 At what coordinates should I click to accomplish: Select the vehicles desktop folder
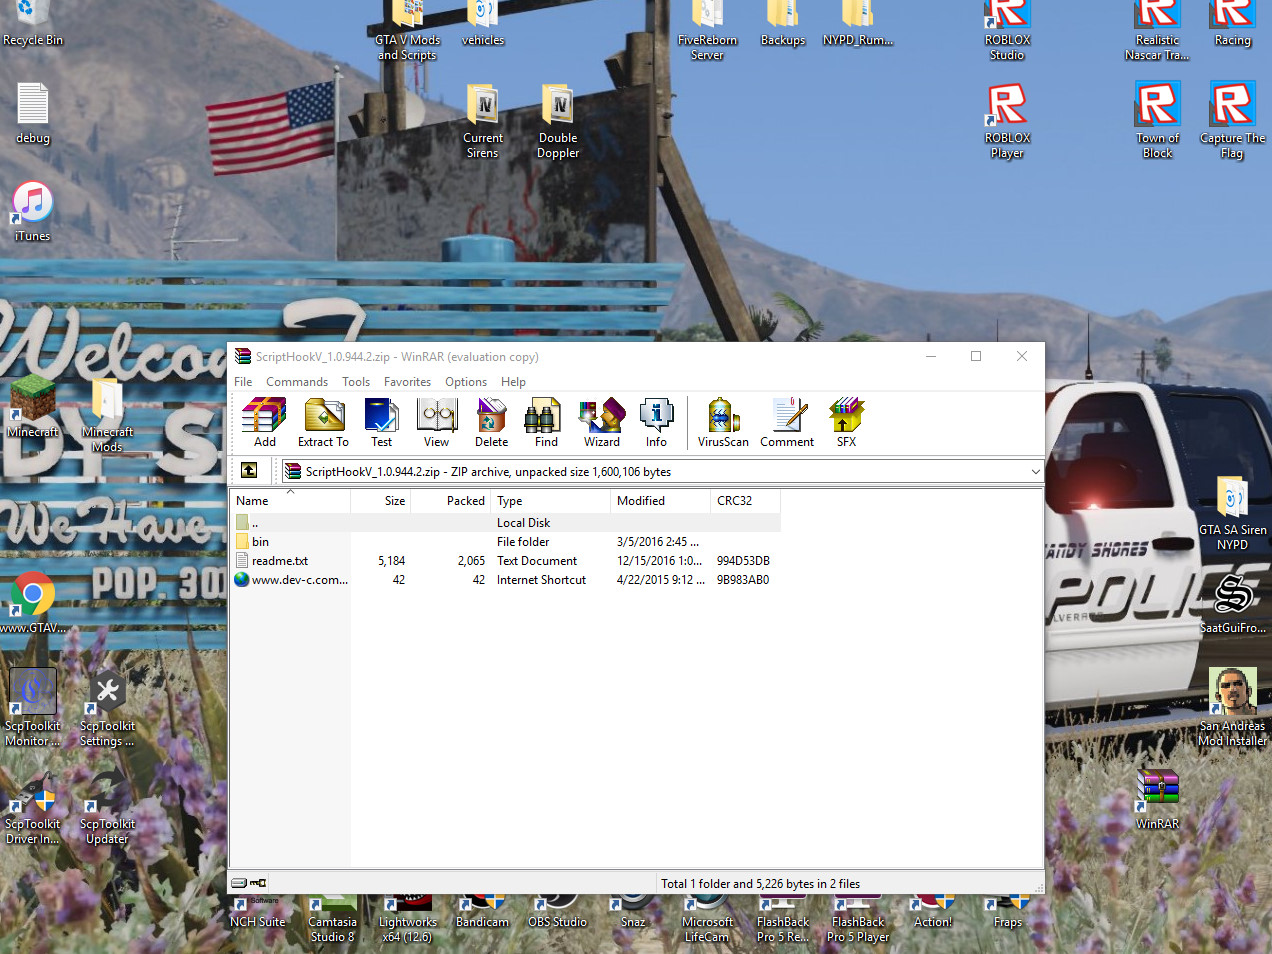coord(483,24)
